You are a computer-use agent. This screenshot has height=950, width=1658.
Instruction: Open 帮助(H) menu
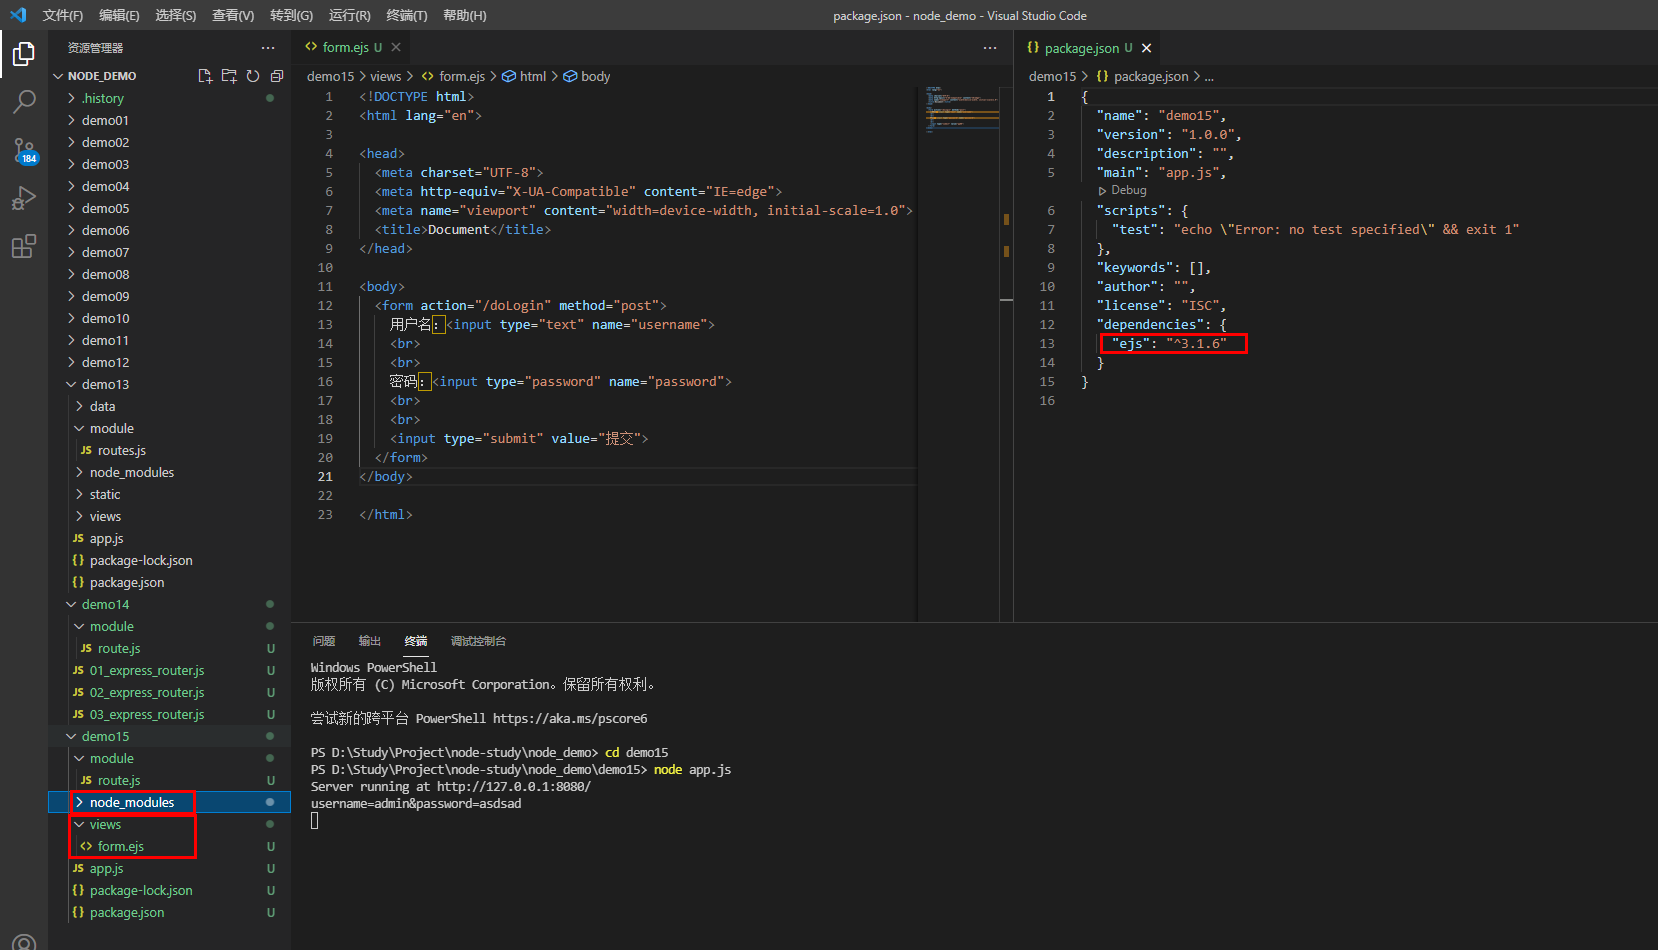pyautogui.click(x=464, y=15)
